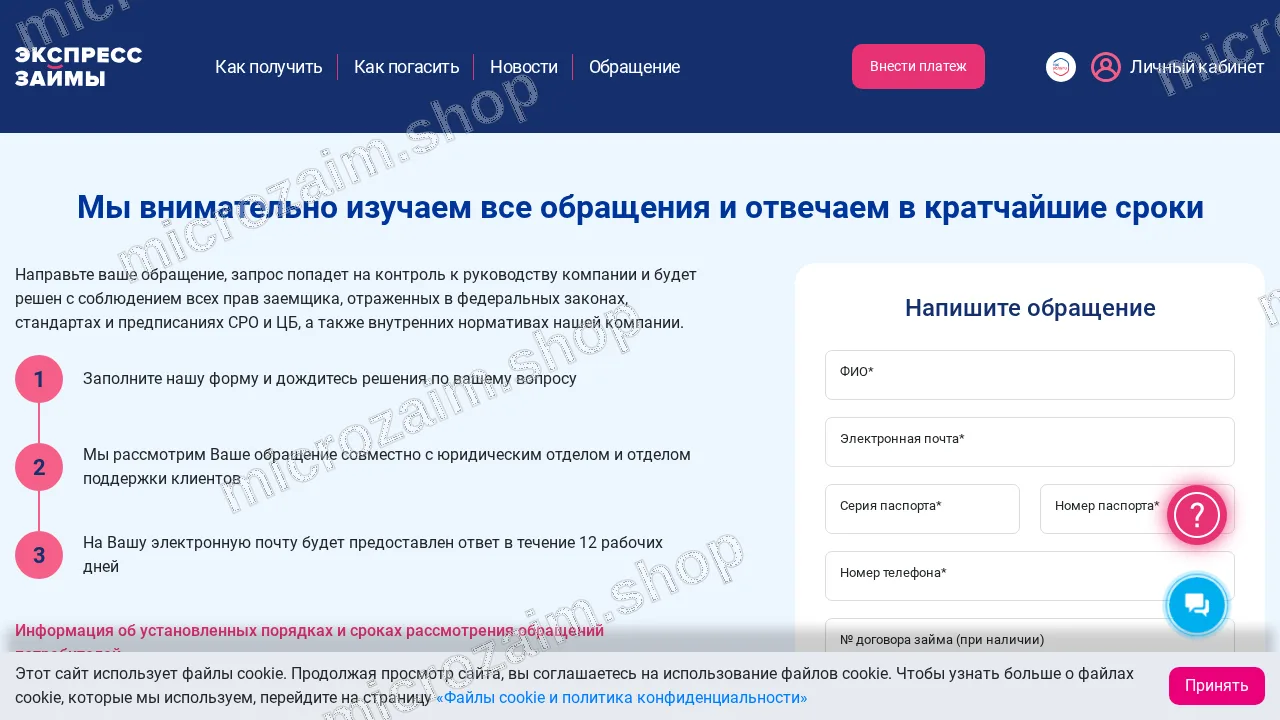Open Личный кабинет link

pyautogui.click(x=1197, y=67)
